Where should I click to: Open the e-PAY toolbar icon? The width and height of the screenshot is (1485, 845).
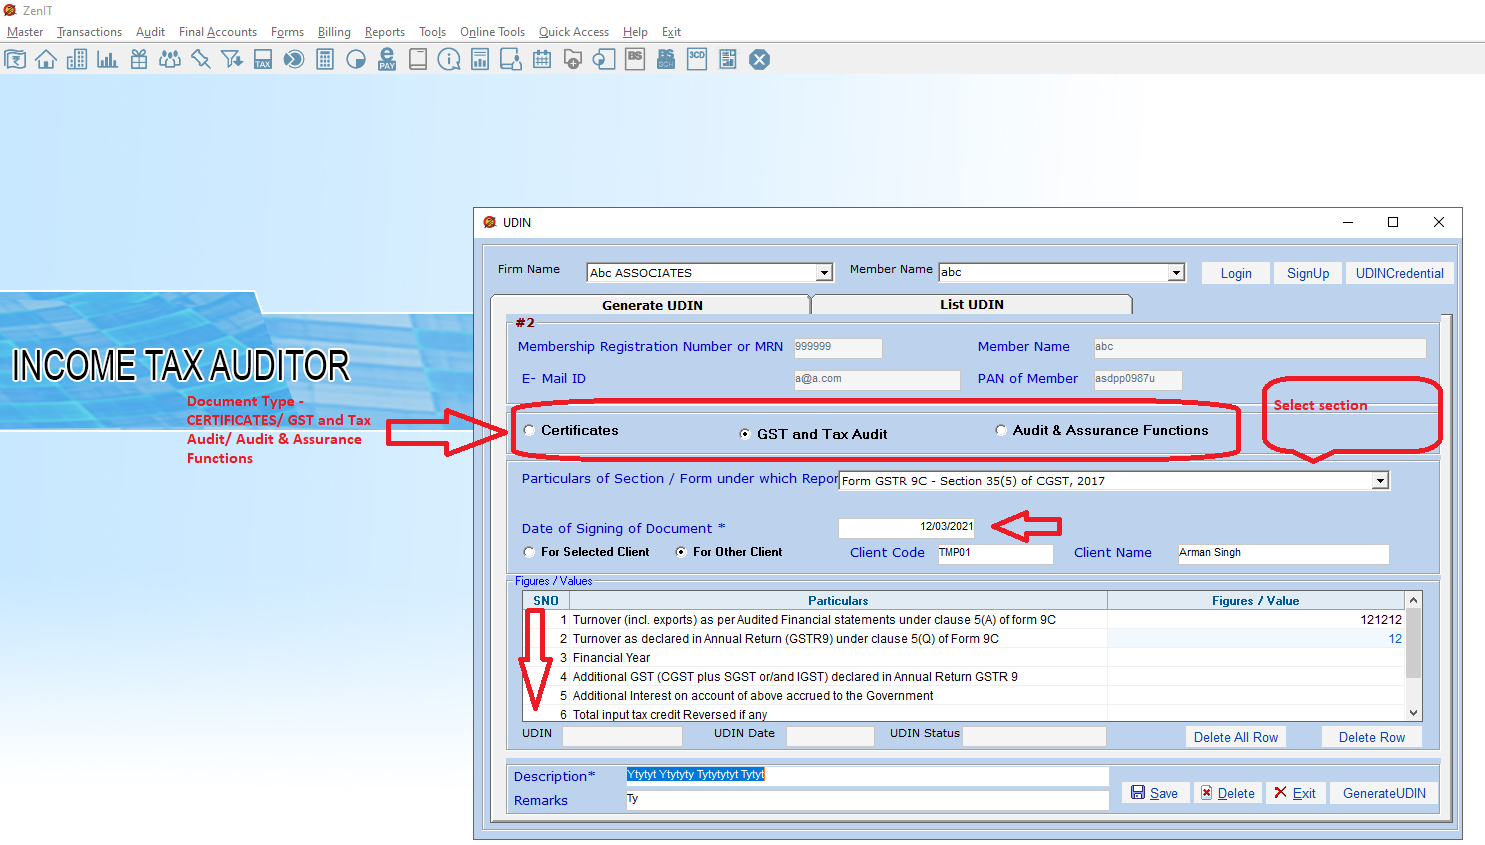coord(387,60)
